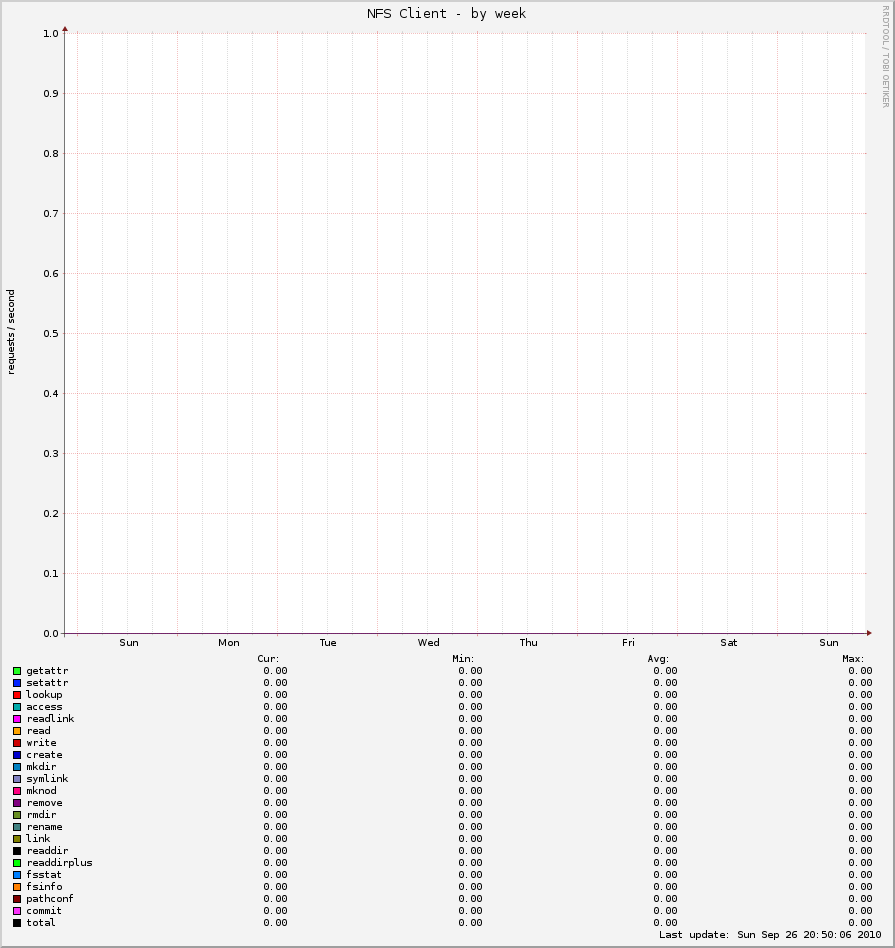Click the mkdir Min value 0.00
Image resolution: width=895 pixels, height=948 pixels.
point(470,767)
